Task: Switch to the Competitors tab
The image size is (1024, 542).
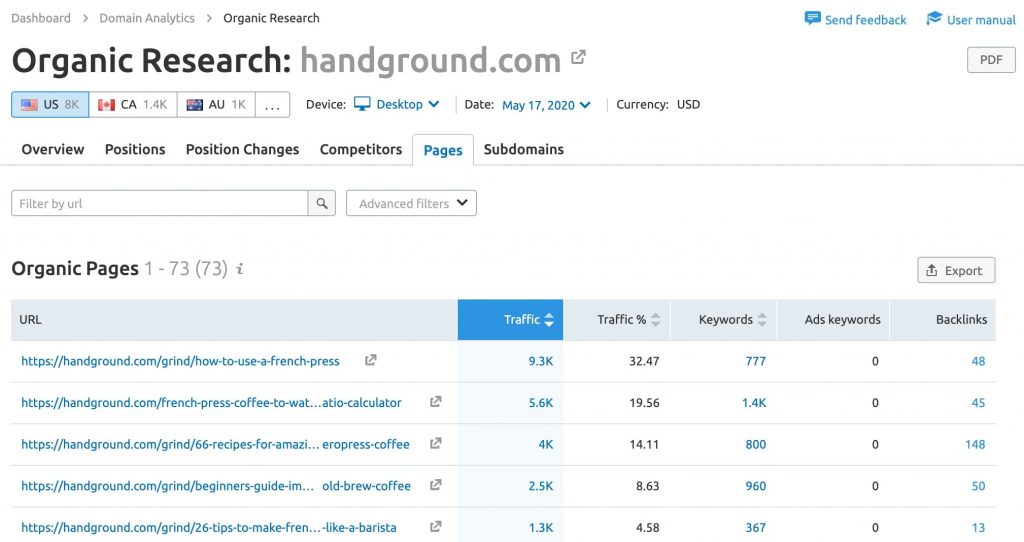Action: [x=361, y=150]
